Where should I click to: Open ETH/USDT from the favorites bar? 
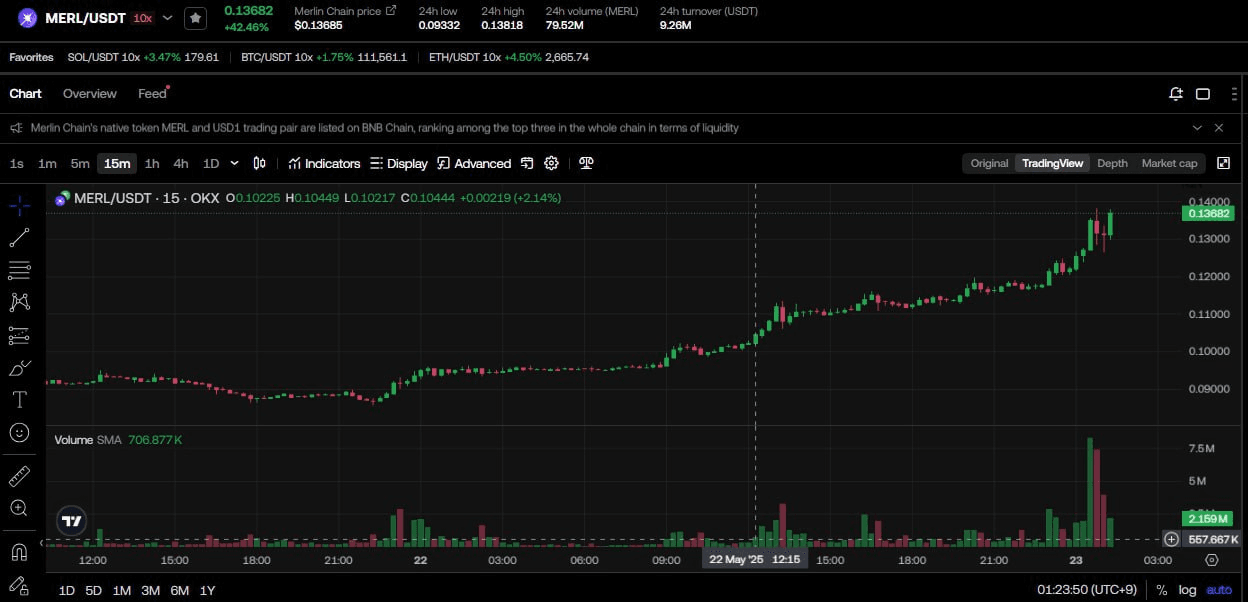coord(508,57)
